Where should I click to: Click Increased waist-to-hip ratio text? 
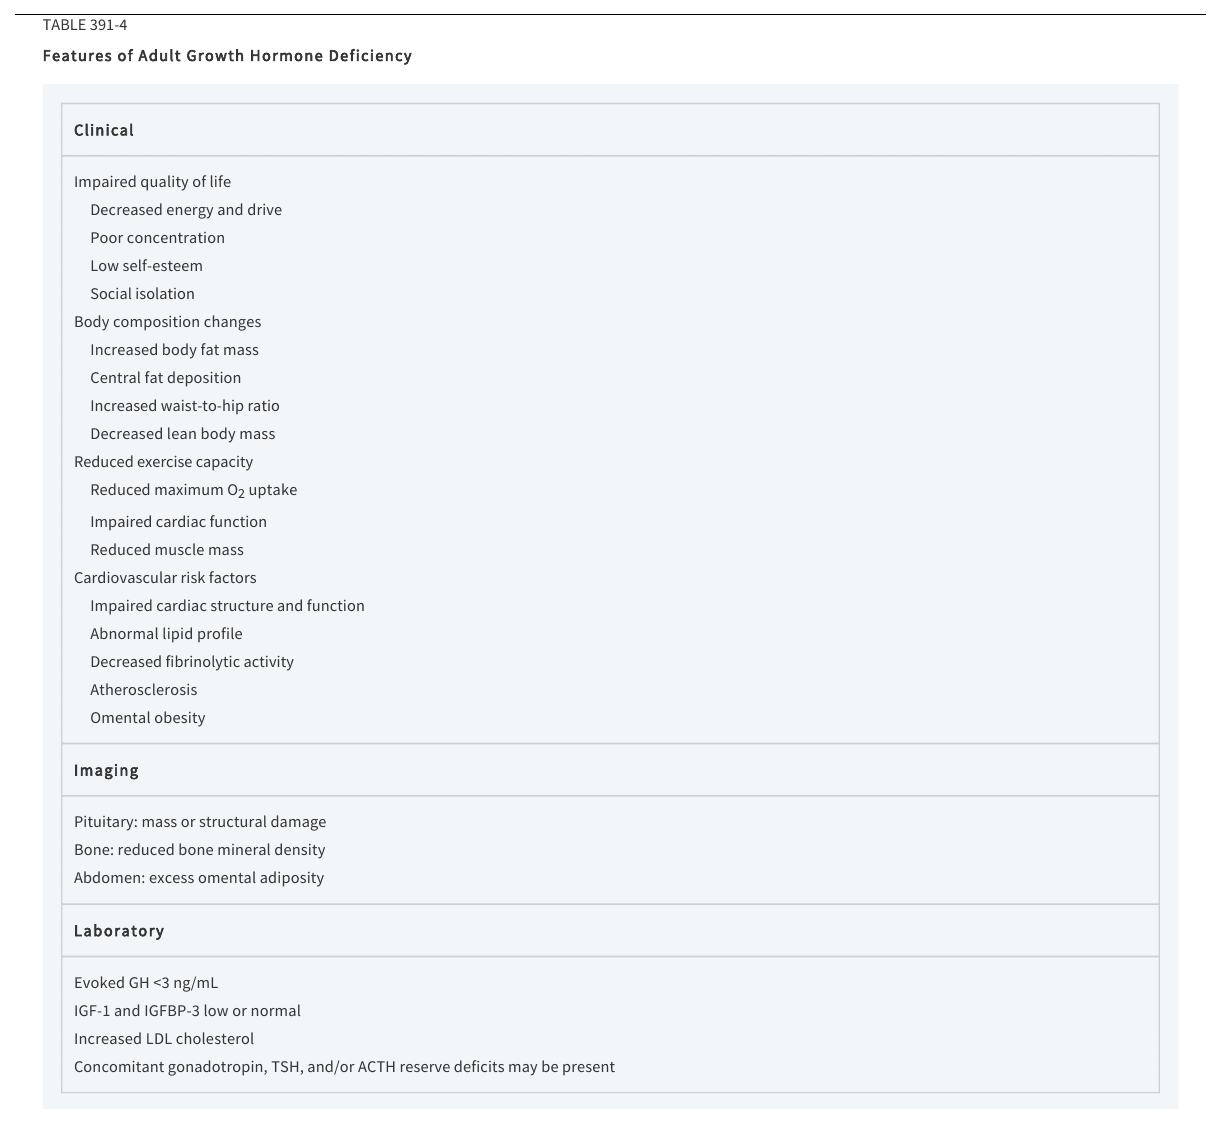pyautogui.click(x=185, y=406)
